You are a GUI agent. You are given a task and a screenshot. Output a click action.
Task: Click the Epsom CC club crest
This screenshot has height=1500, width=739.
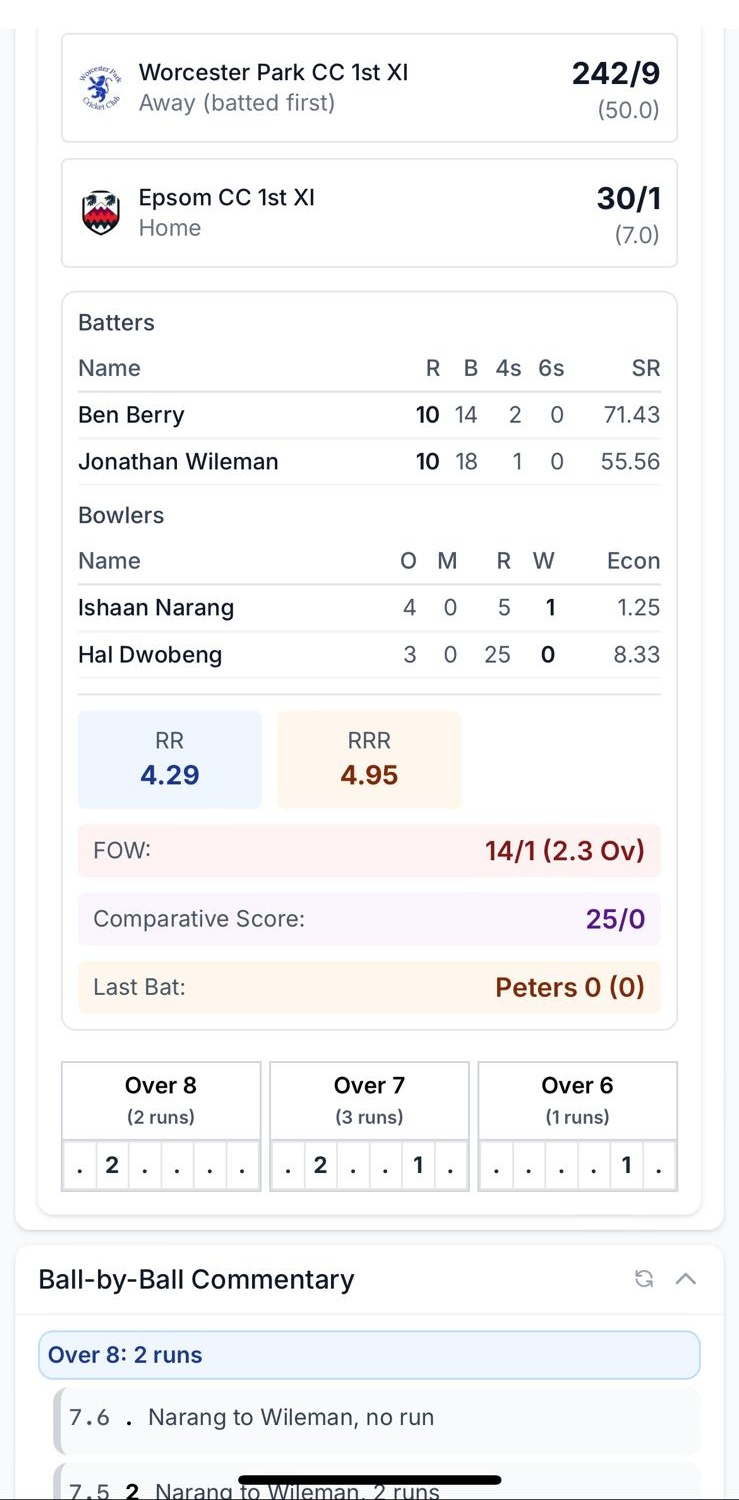(100, 212)
